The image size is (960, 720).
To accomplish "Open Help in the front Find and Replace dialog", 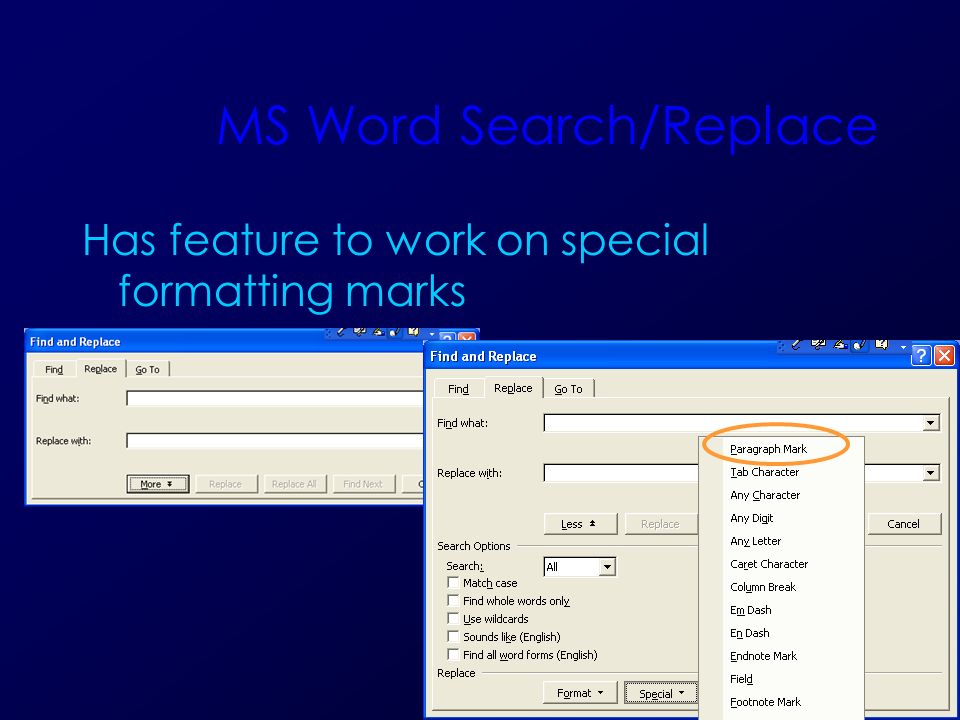I will 921,355.
